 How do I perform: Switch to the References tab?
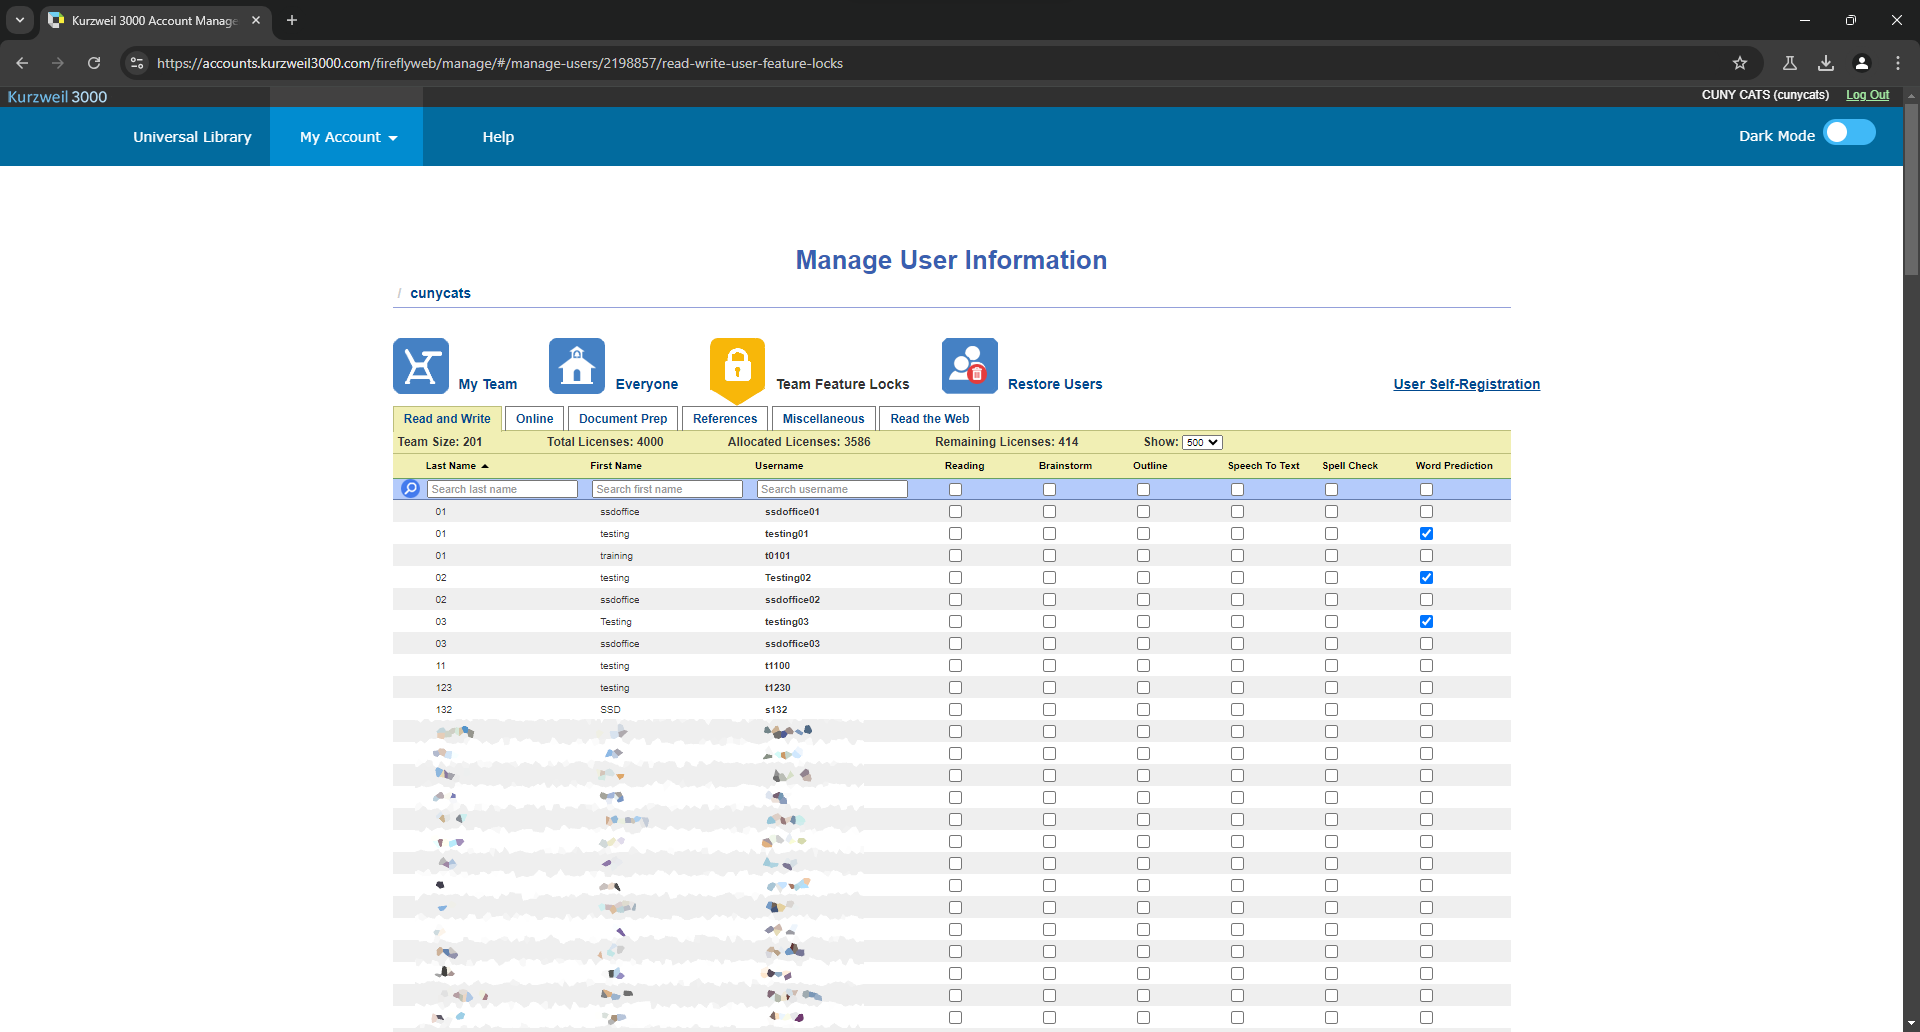725,419
